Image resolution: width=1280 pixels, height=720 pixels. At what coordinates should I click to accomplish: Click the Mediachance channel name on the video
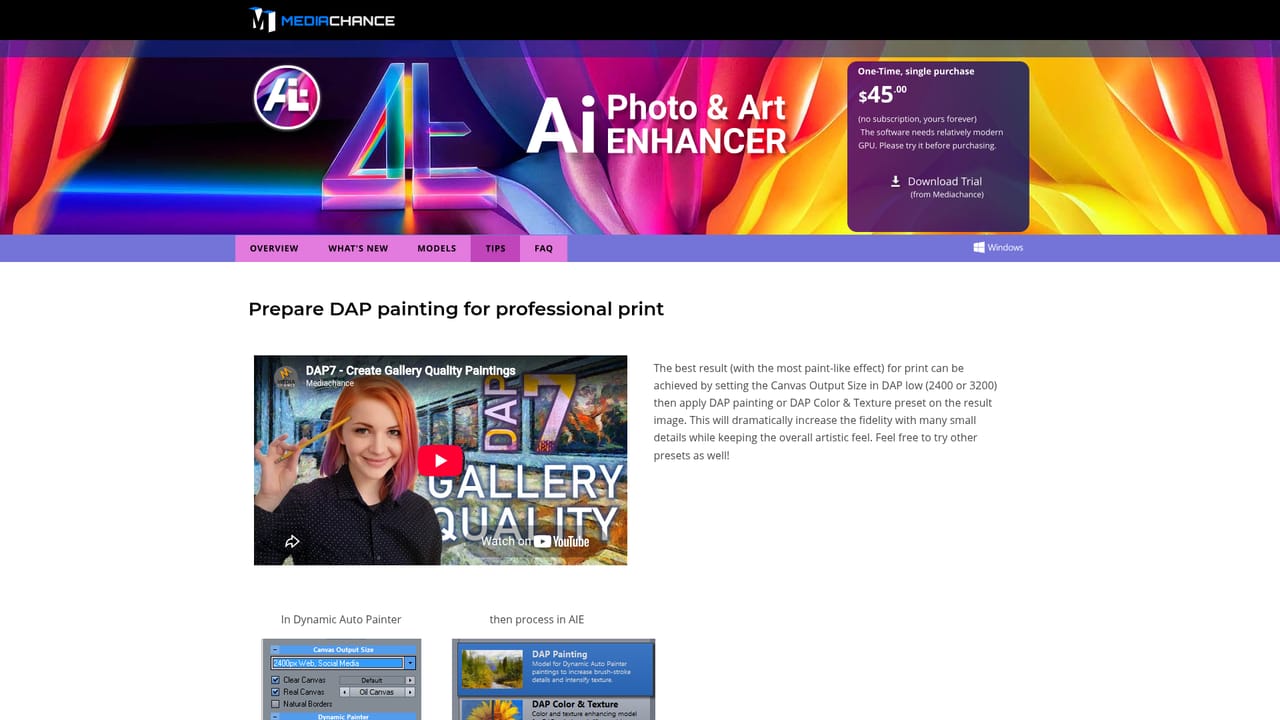click(330, 383)
